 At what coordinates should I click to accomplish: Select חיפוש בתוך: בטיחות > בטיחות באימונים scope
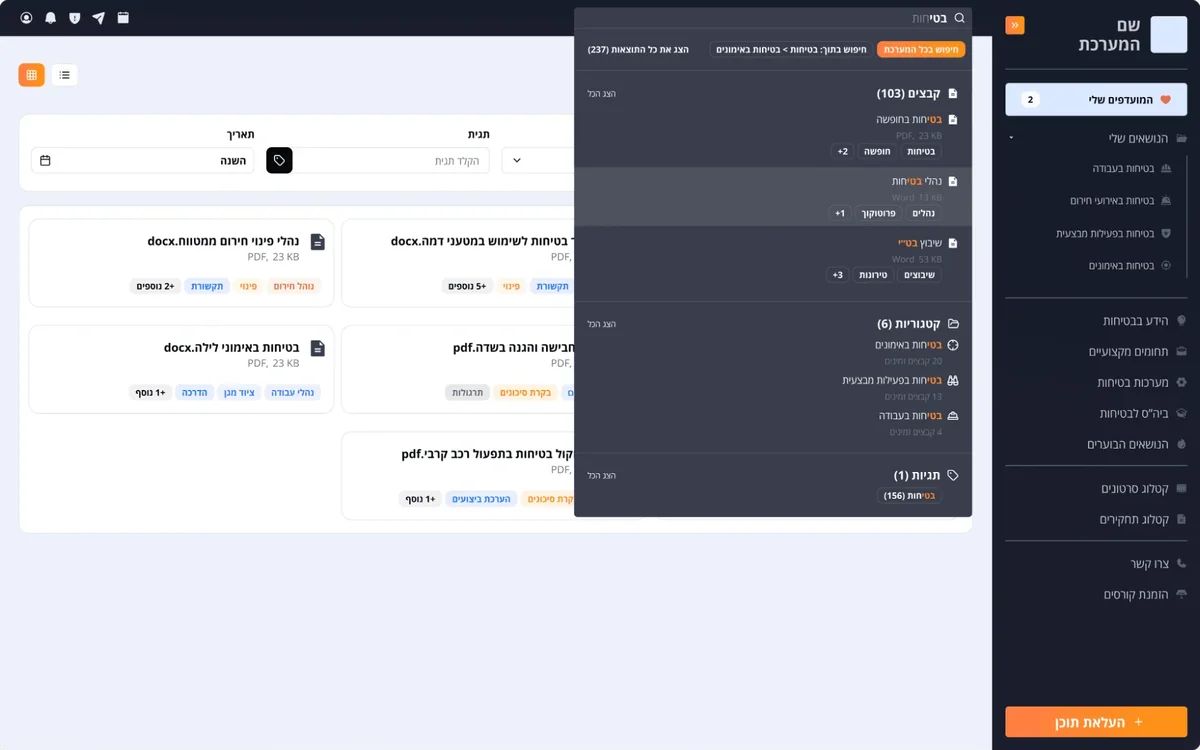coord(790,49)
